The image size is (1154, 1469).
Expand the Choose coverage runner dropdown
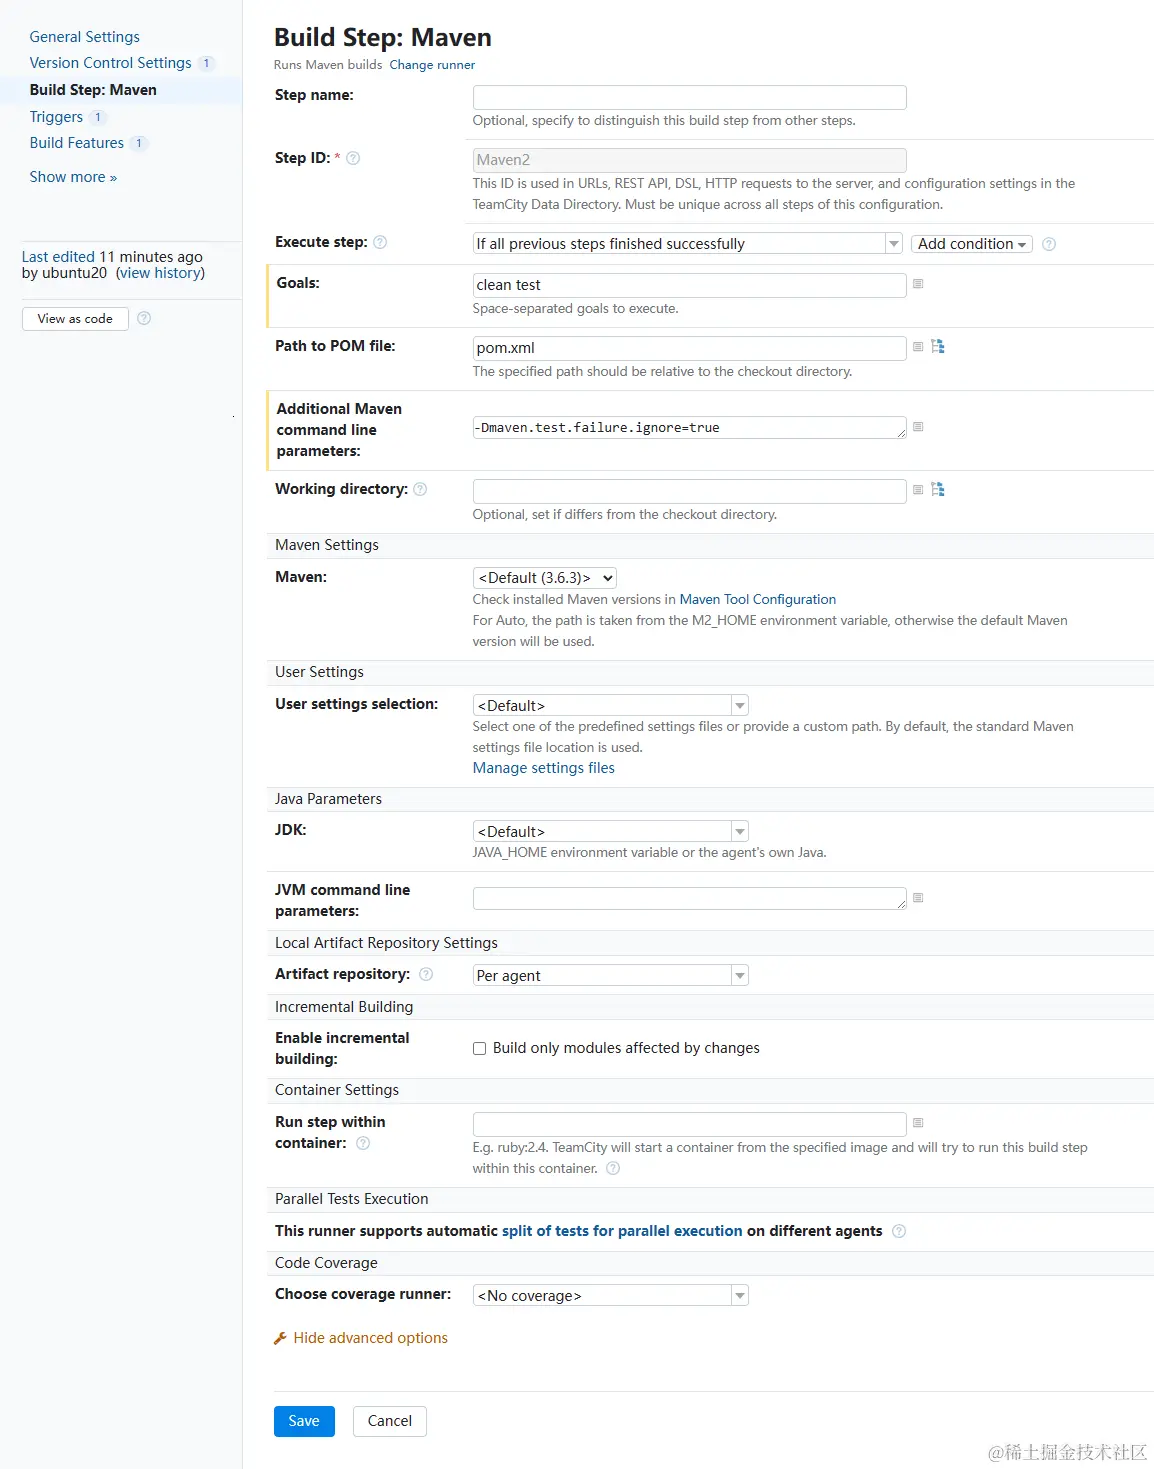[x=610, y=1296]
